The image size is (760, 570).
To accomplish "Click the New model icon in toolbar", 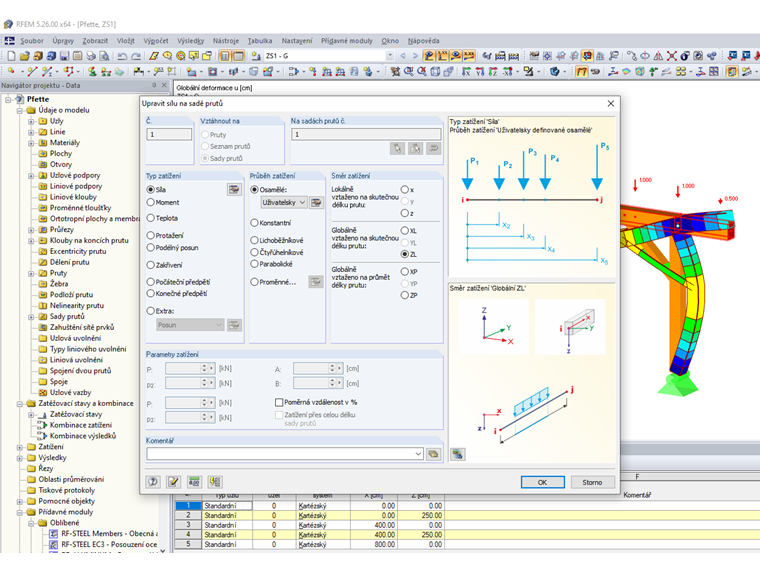I will tap(11, 56).
